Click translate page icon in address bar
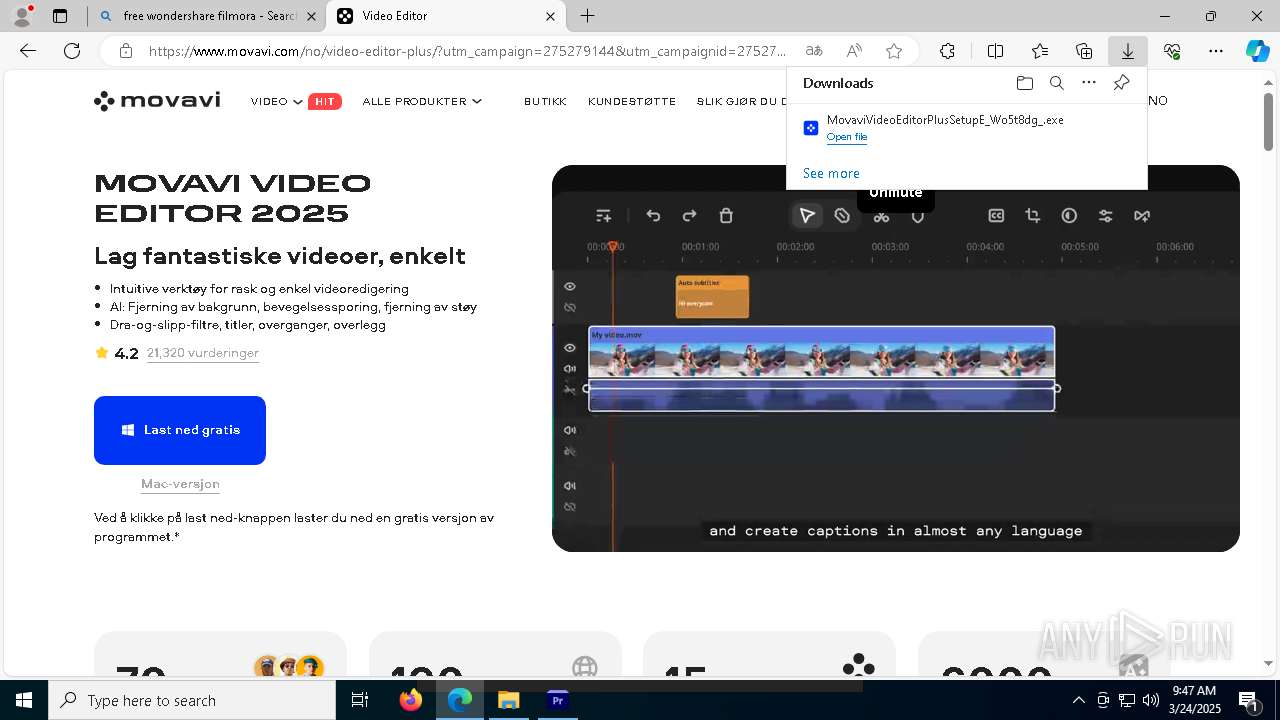1280x720 pixels. click(814, 51)
